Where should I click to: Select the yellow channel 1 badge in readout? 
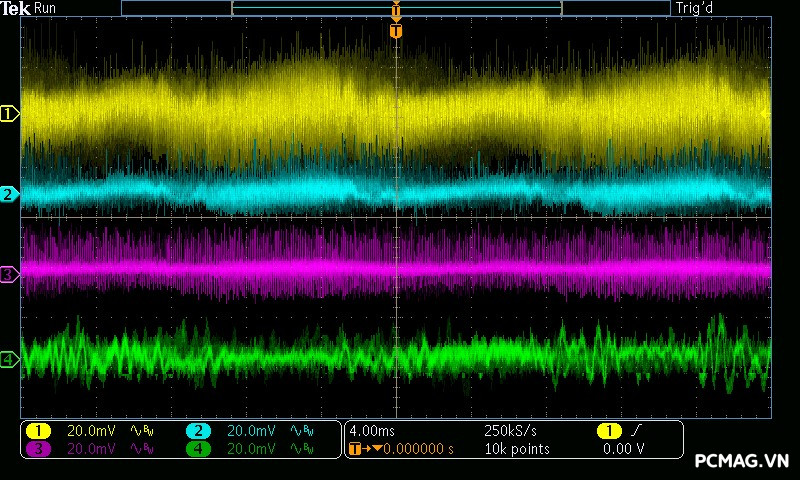pos(38,430)
